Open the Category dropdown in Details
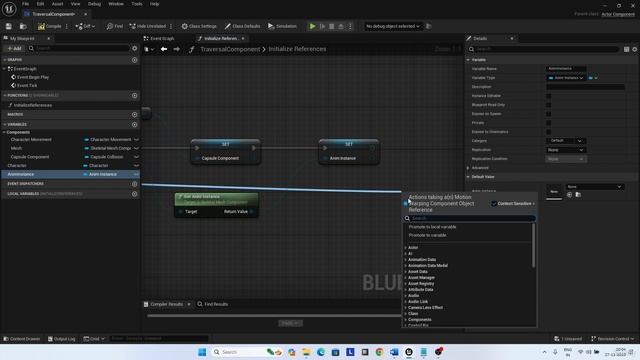Image resolution: width=640 pixels, height=360 pixels. pyautogui.click(x=566, y=141)
